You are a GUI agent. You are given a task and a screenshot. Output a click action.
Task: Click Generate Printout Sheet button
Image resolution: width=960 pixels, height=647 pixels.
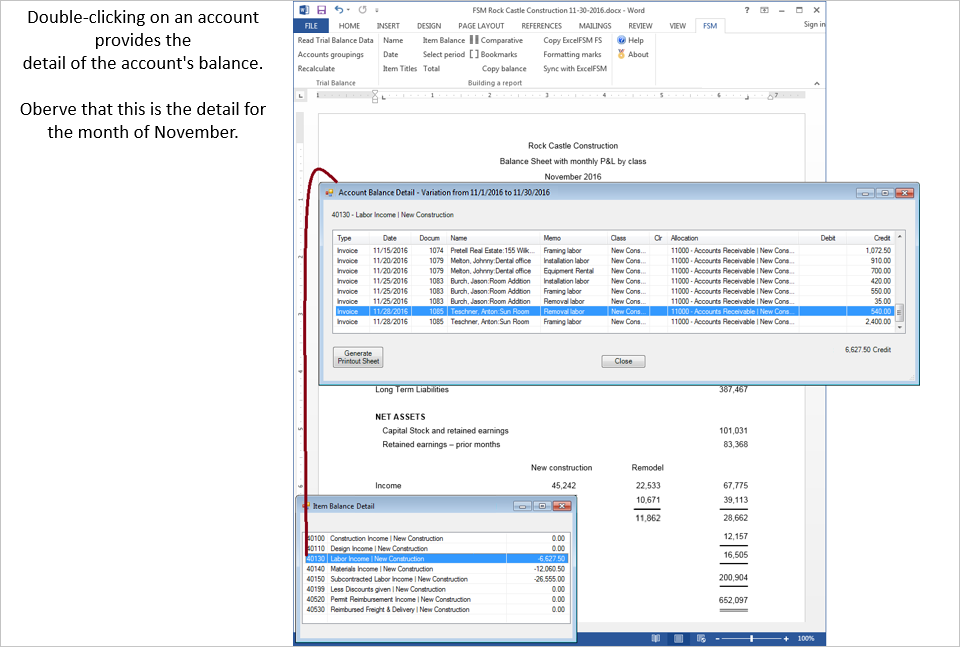click(x=358, y=357)
